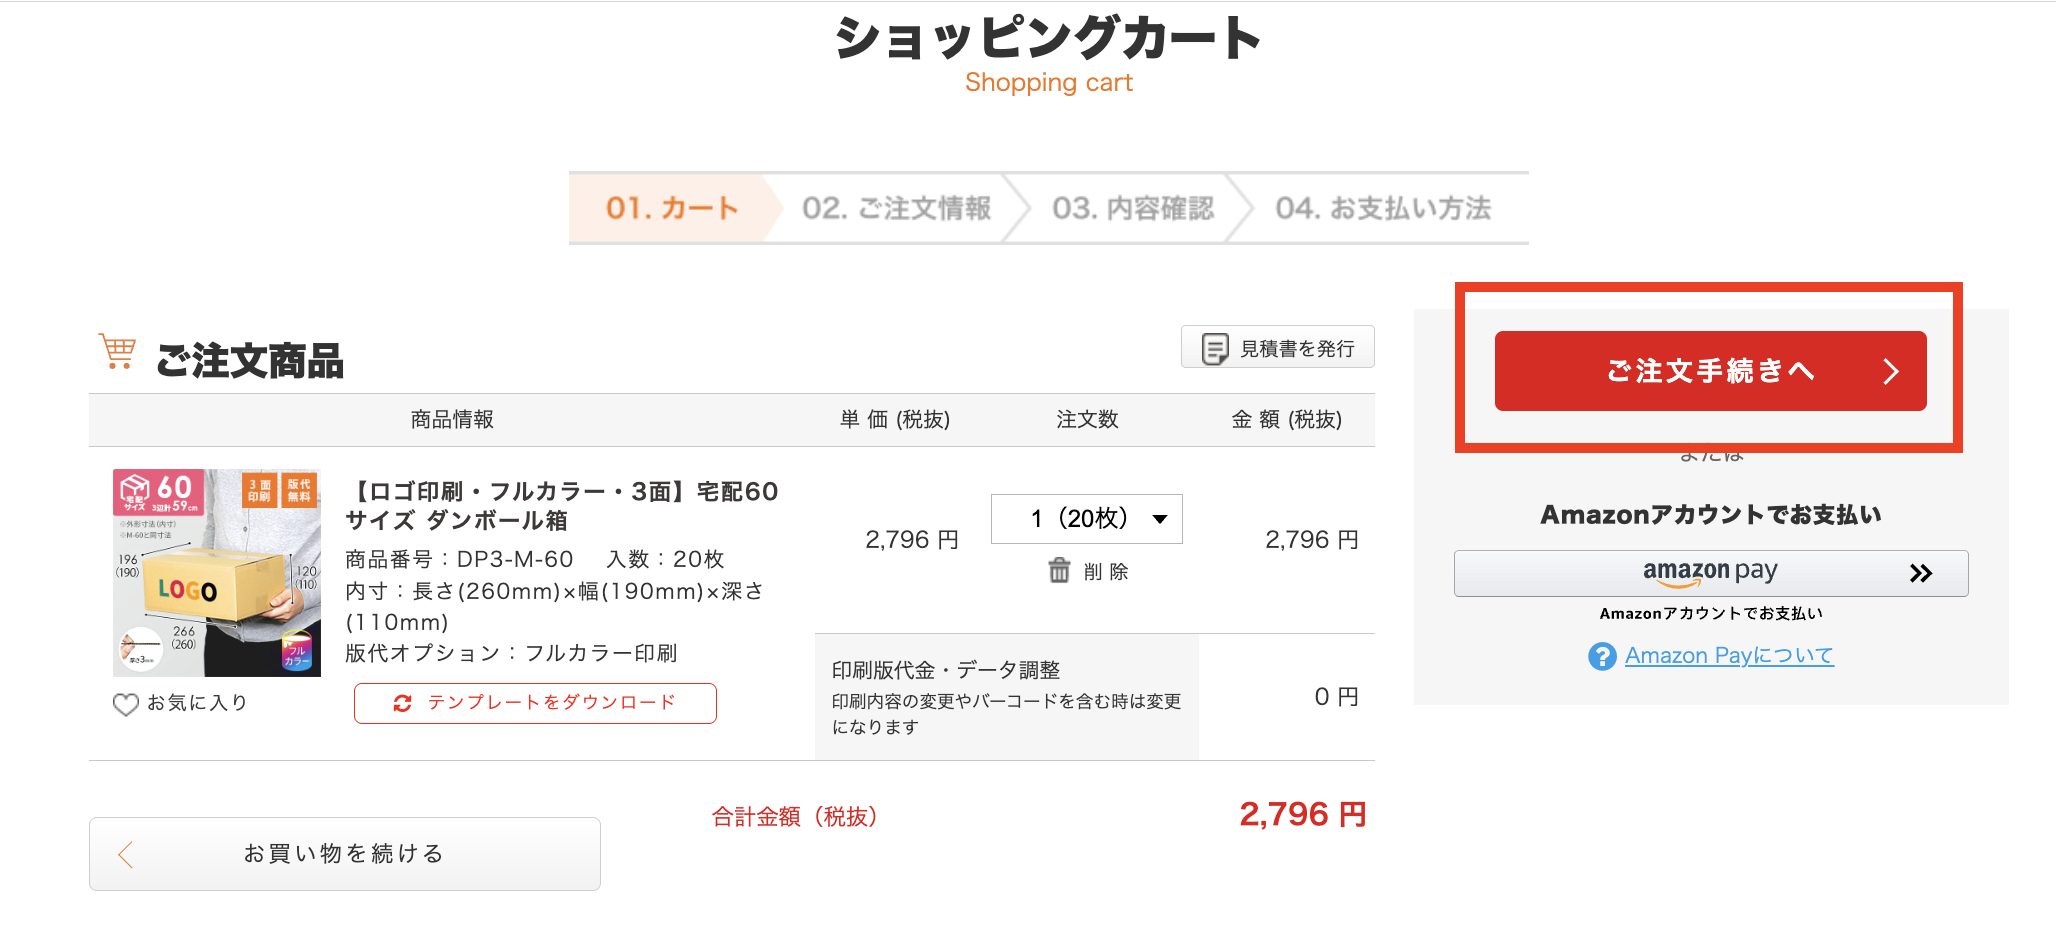
Task: Open the product title 宅配60サイズ ダンボール箱
Action: (561, 506)
